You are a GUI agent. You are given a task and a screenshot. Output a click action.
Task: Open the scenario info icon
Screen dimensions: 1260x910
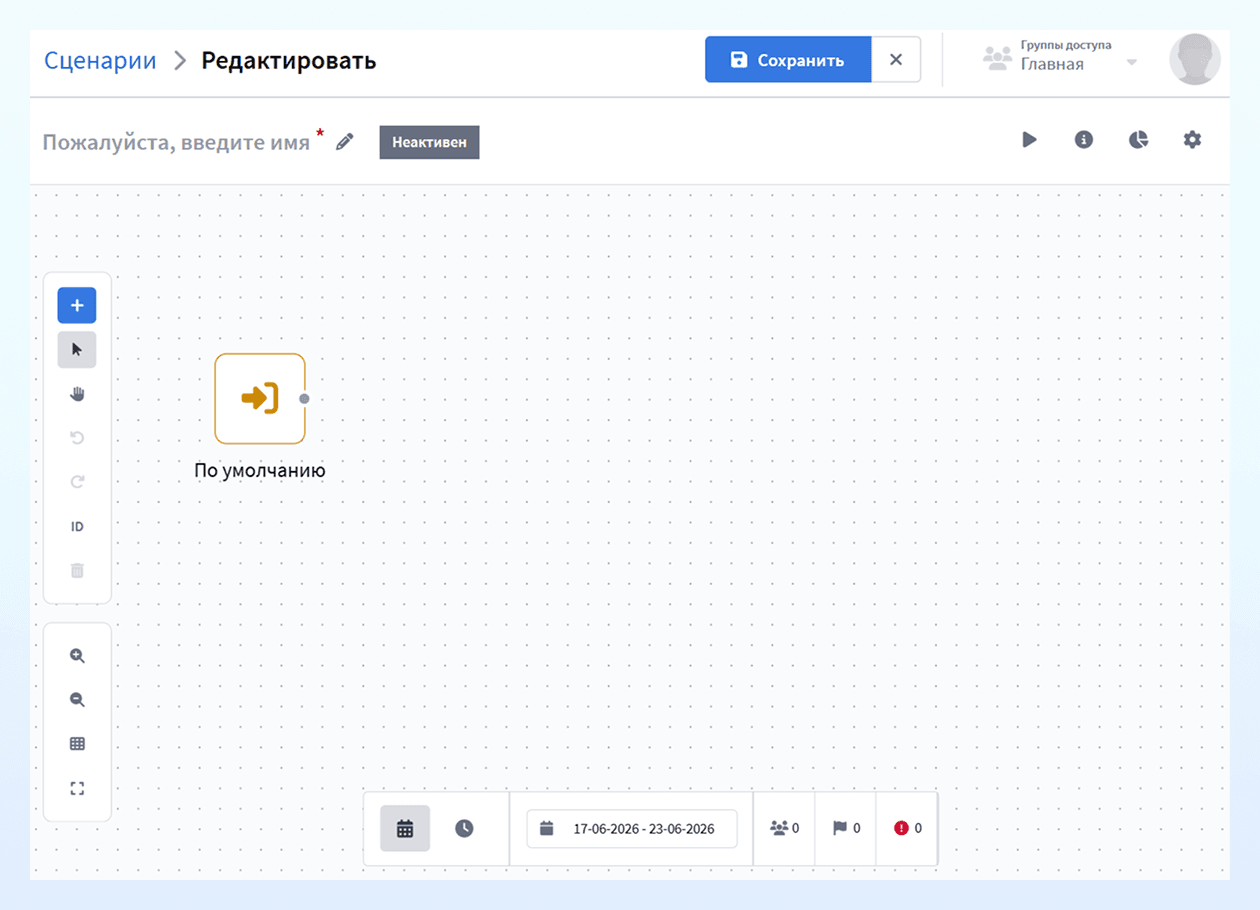click(1084, 140)
